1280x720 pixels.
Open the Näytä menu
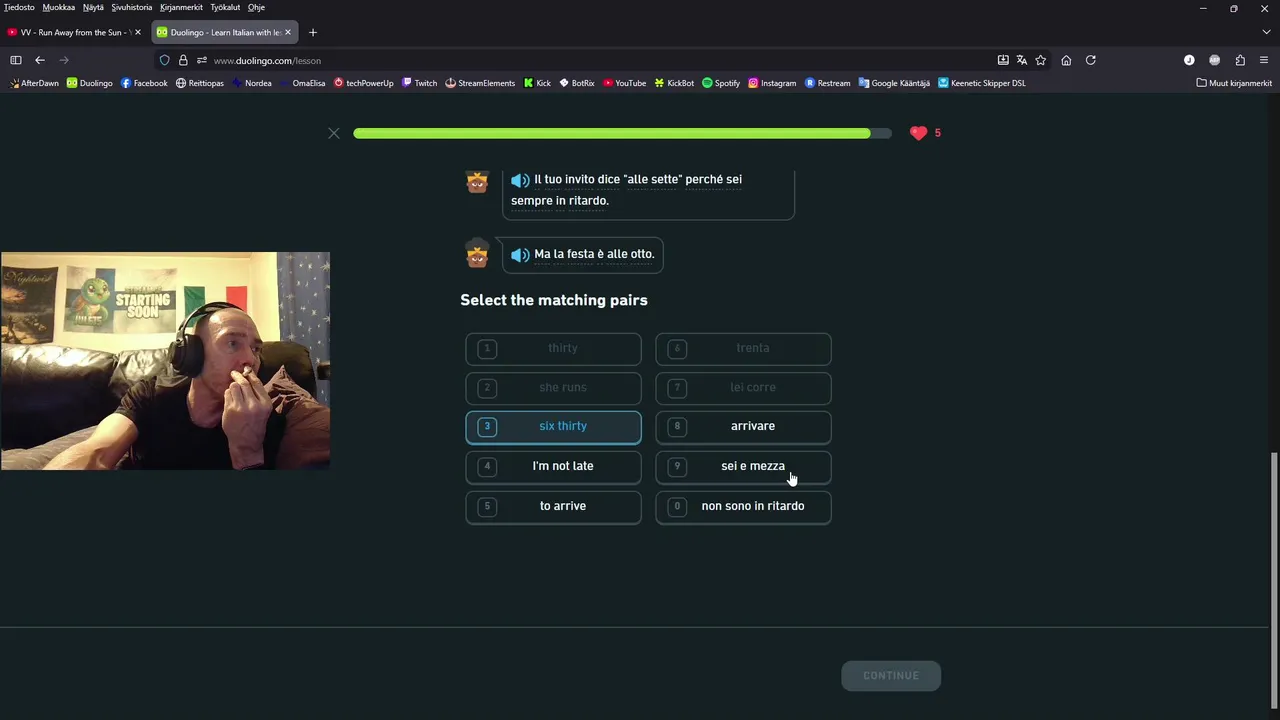[93, 7]
